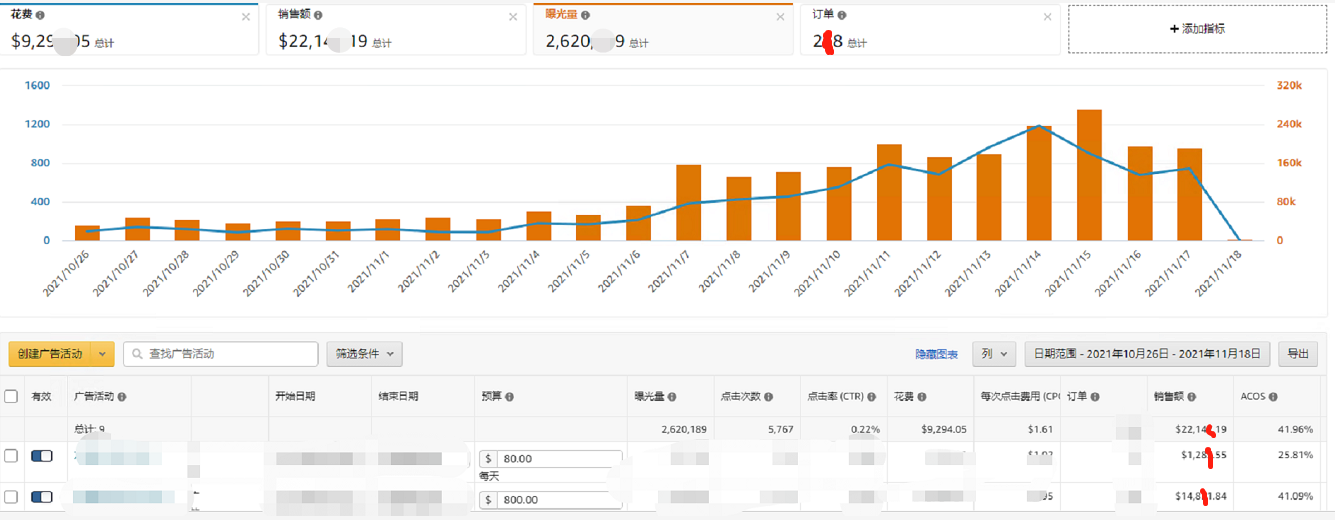Click the 查找广告活动 search field
Viewport: 1335px width, 520px height.
[219, 354]
